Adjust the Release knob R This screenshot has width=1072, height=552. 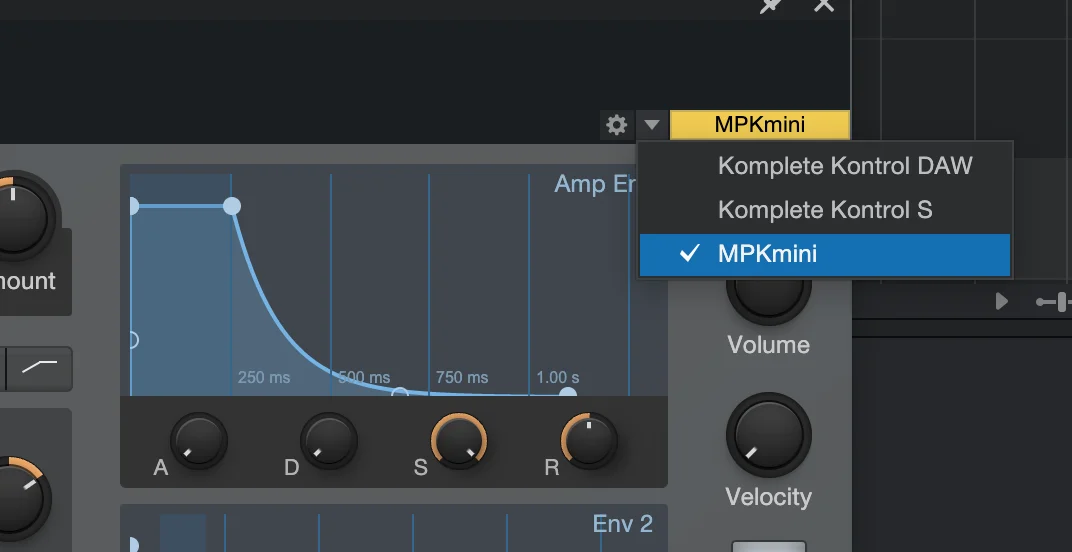coord(589,441)
